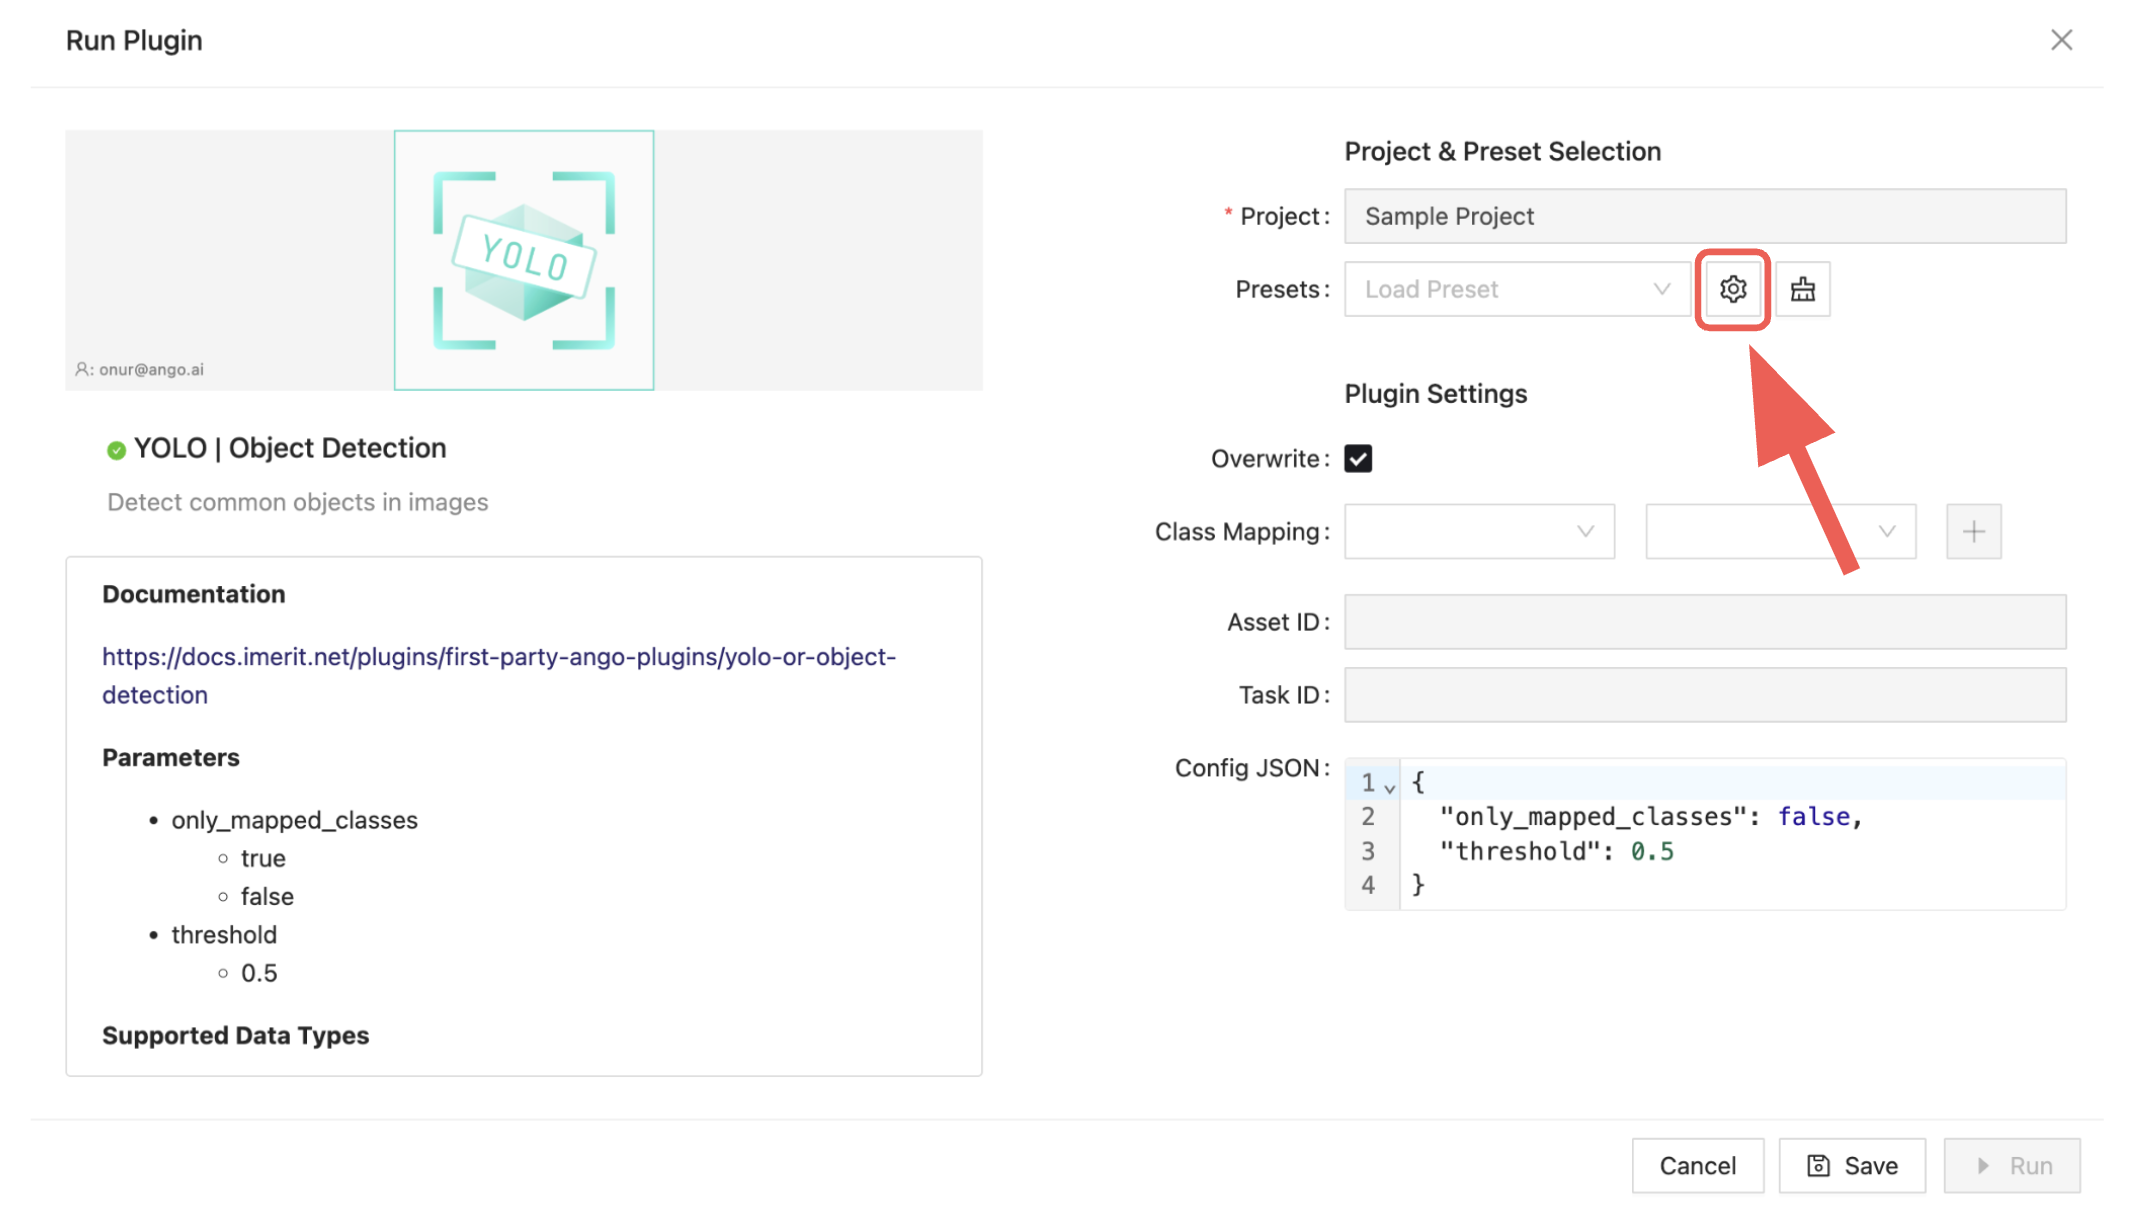Viewport: 2138px width, 1206px height.
Task: Close the Run Plugin dialog
Action: [2061, 40]
